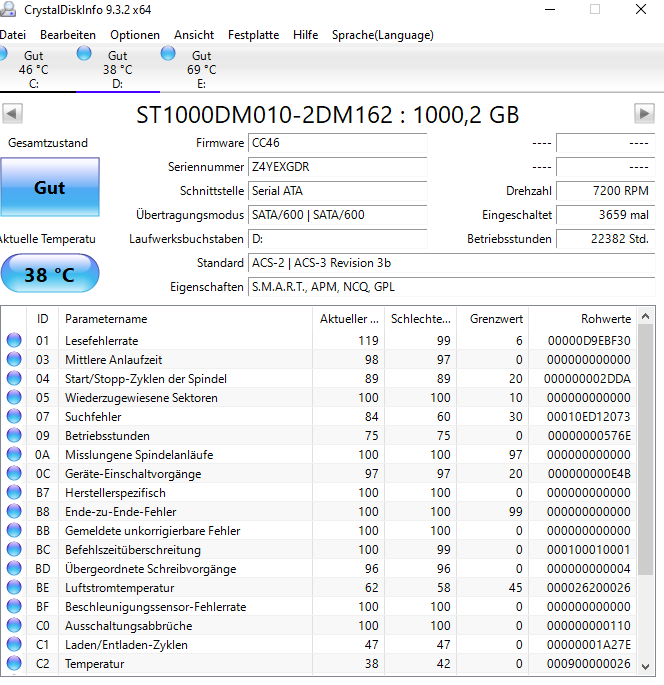Go to the previous disk with left arrow
This screenshot has width=664, height=685.
(x=12, y=114)
